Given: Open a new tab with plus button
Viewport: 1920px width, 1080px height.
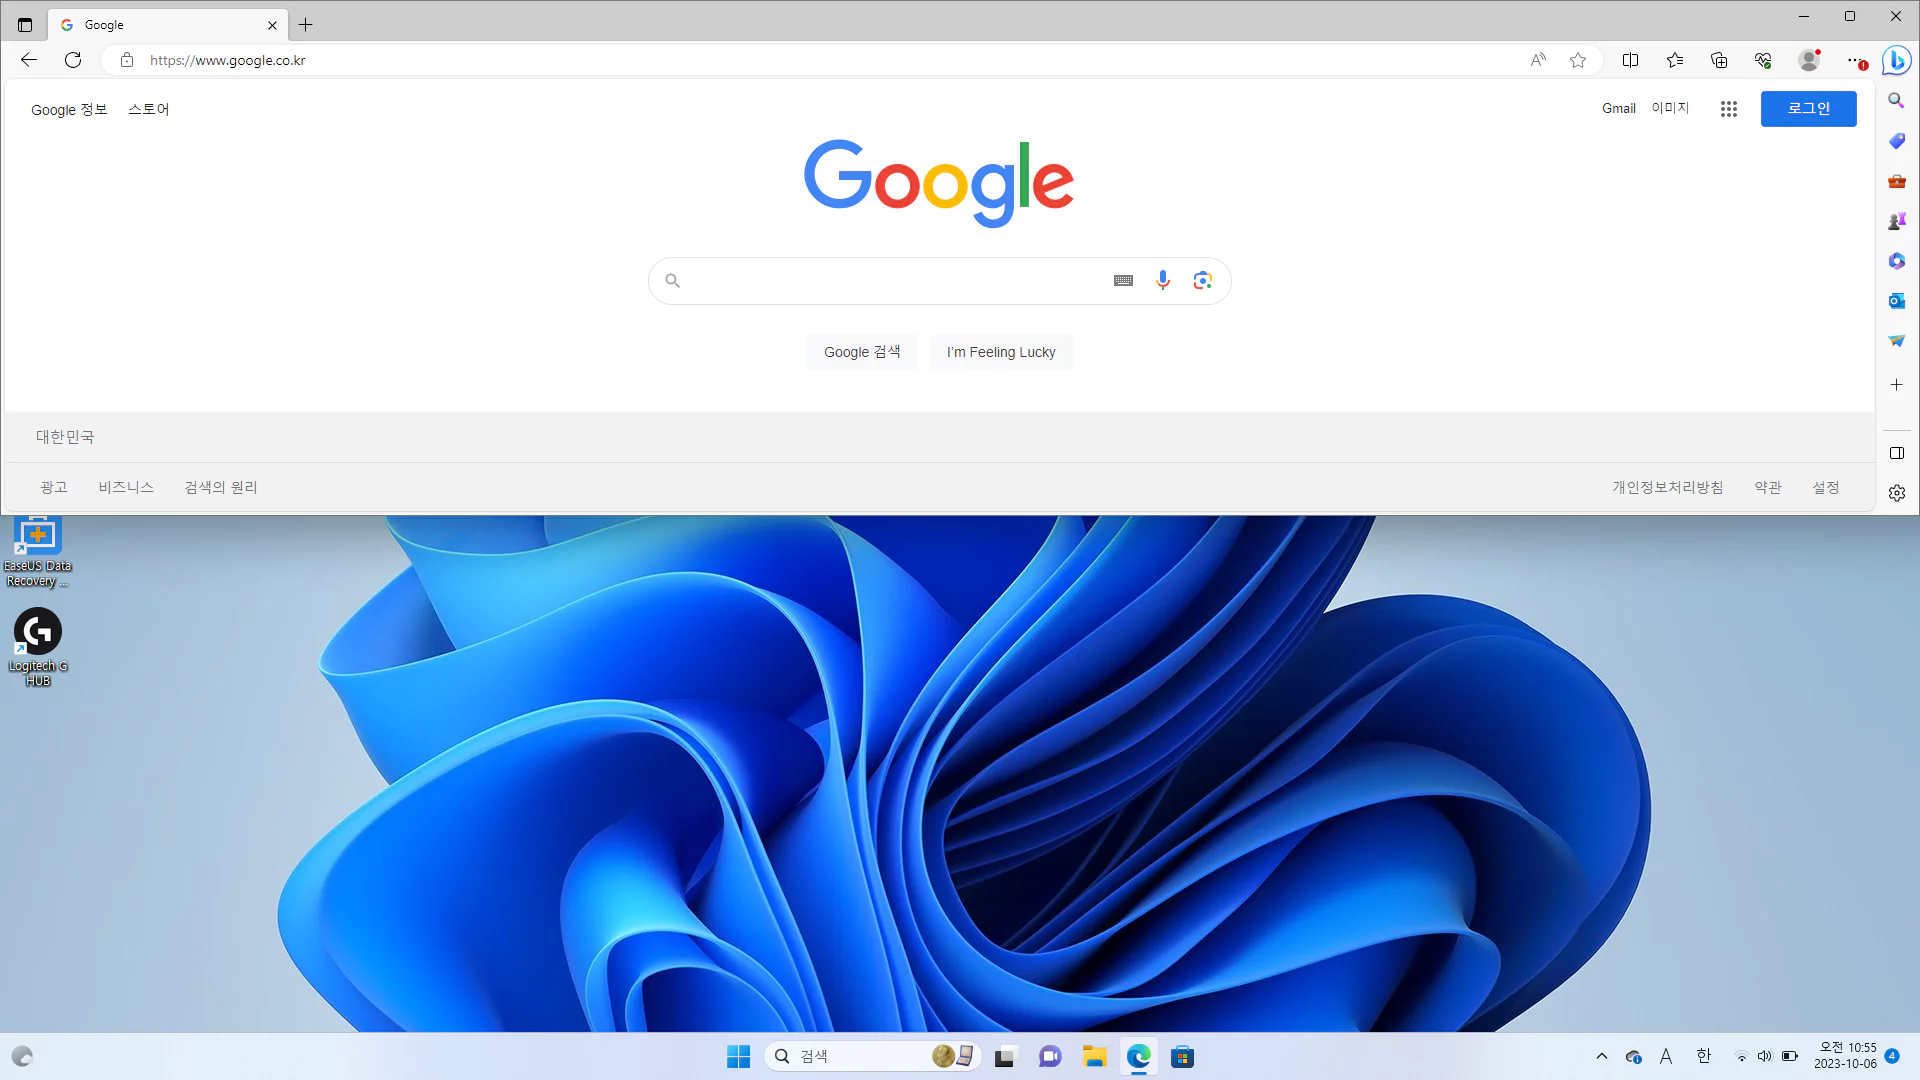Looking at the screenshot, I should coord(306,25).
